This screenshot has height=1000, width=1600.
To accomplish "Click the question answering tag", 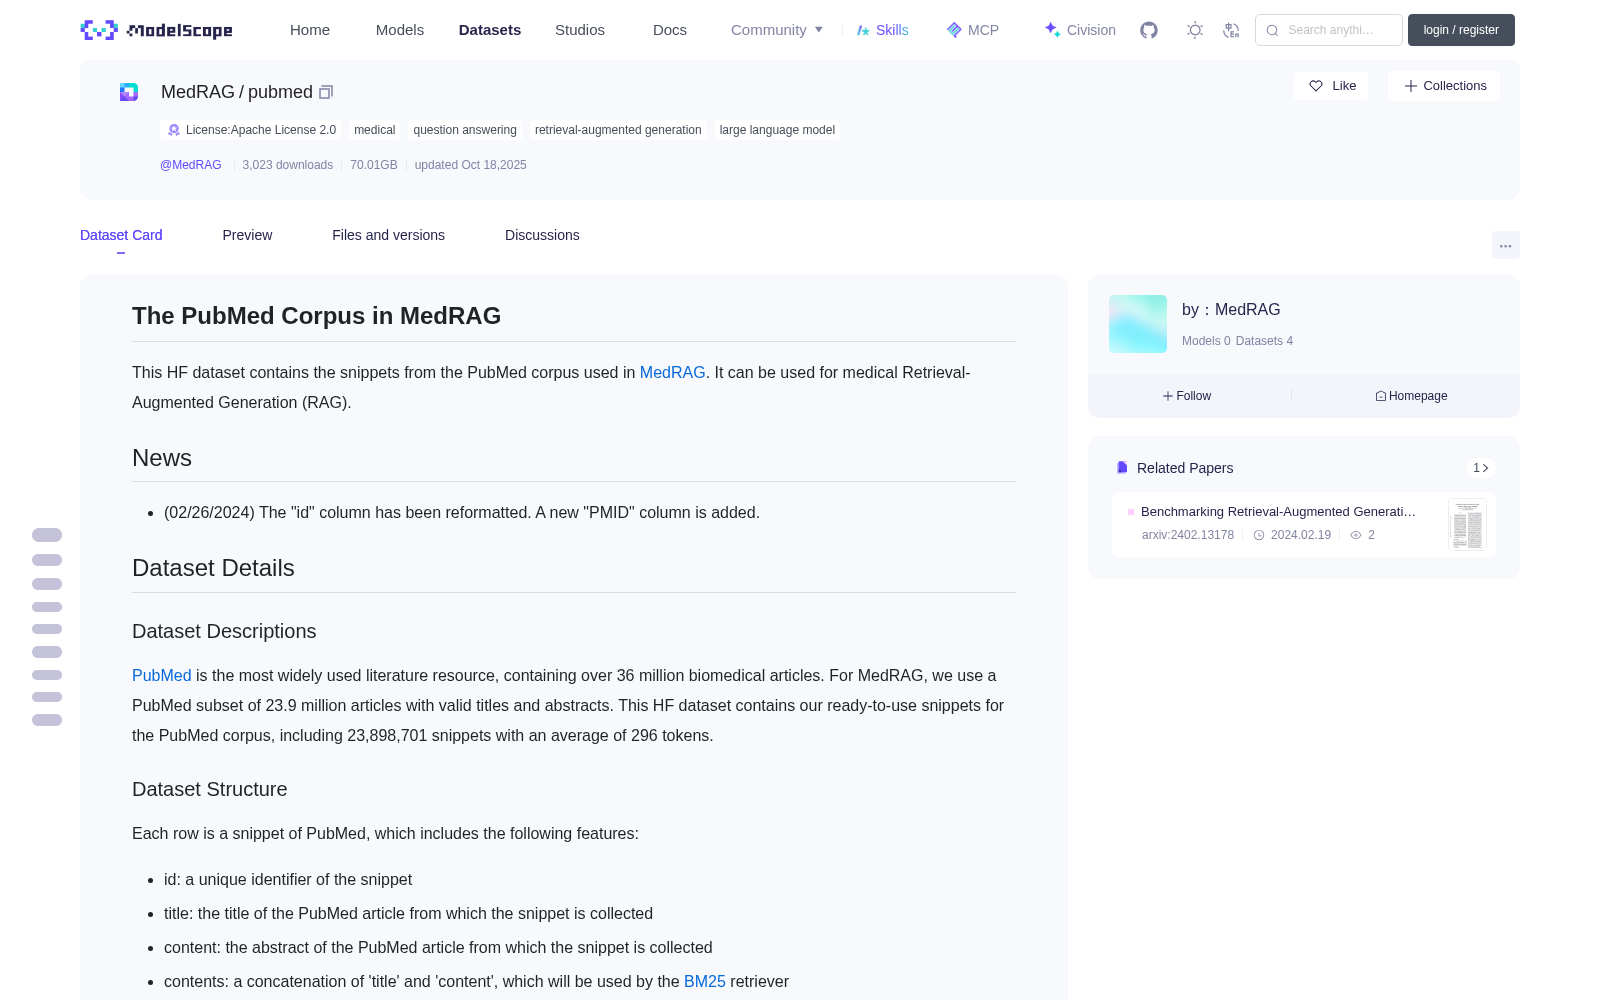I will (465, 130).
